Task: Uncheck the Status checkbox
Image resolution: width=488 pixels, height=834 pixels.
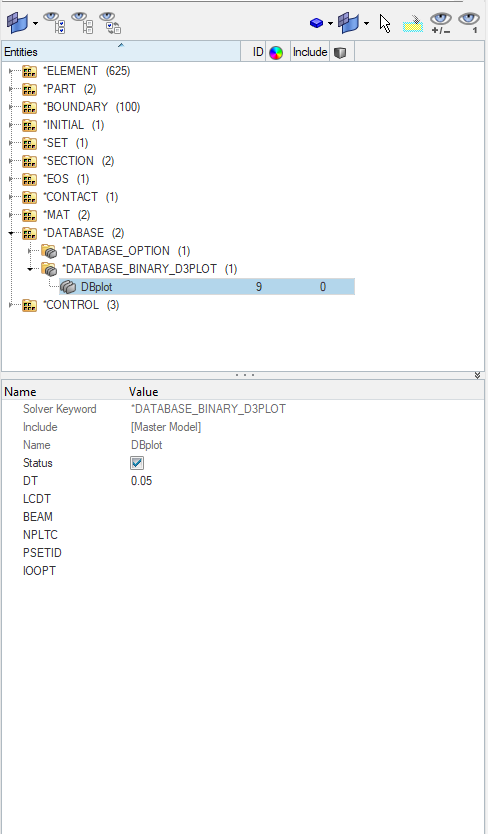Action: 137,463
